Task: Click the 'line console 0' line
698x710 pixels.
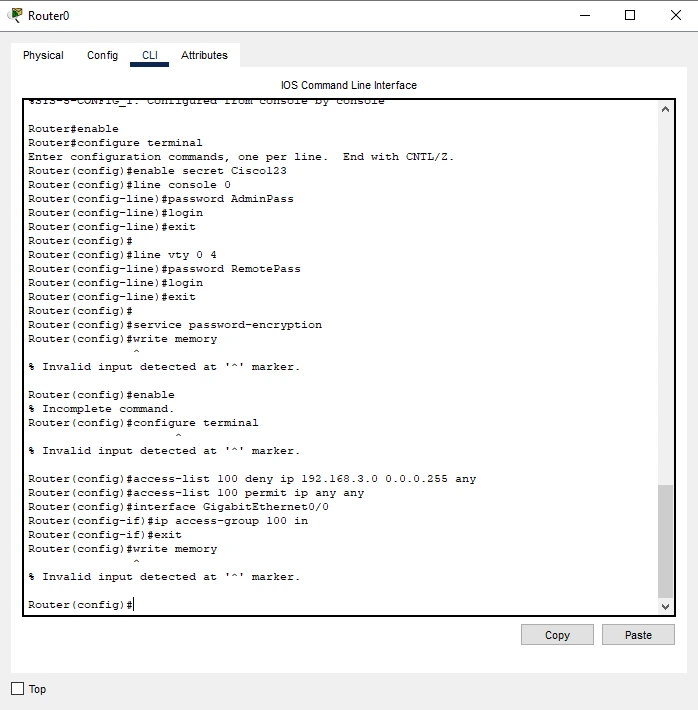Action: [130, 185]
